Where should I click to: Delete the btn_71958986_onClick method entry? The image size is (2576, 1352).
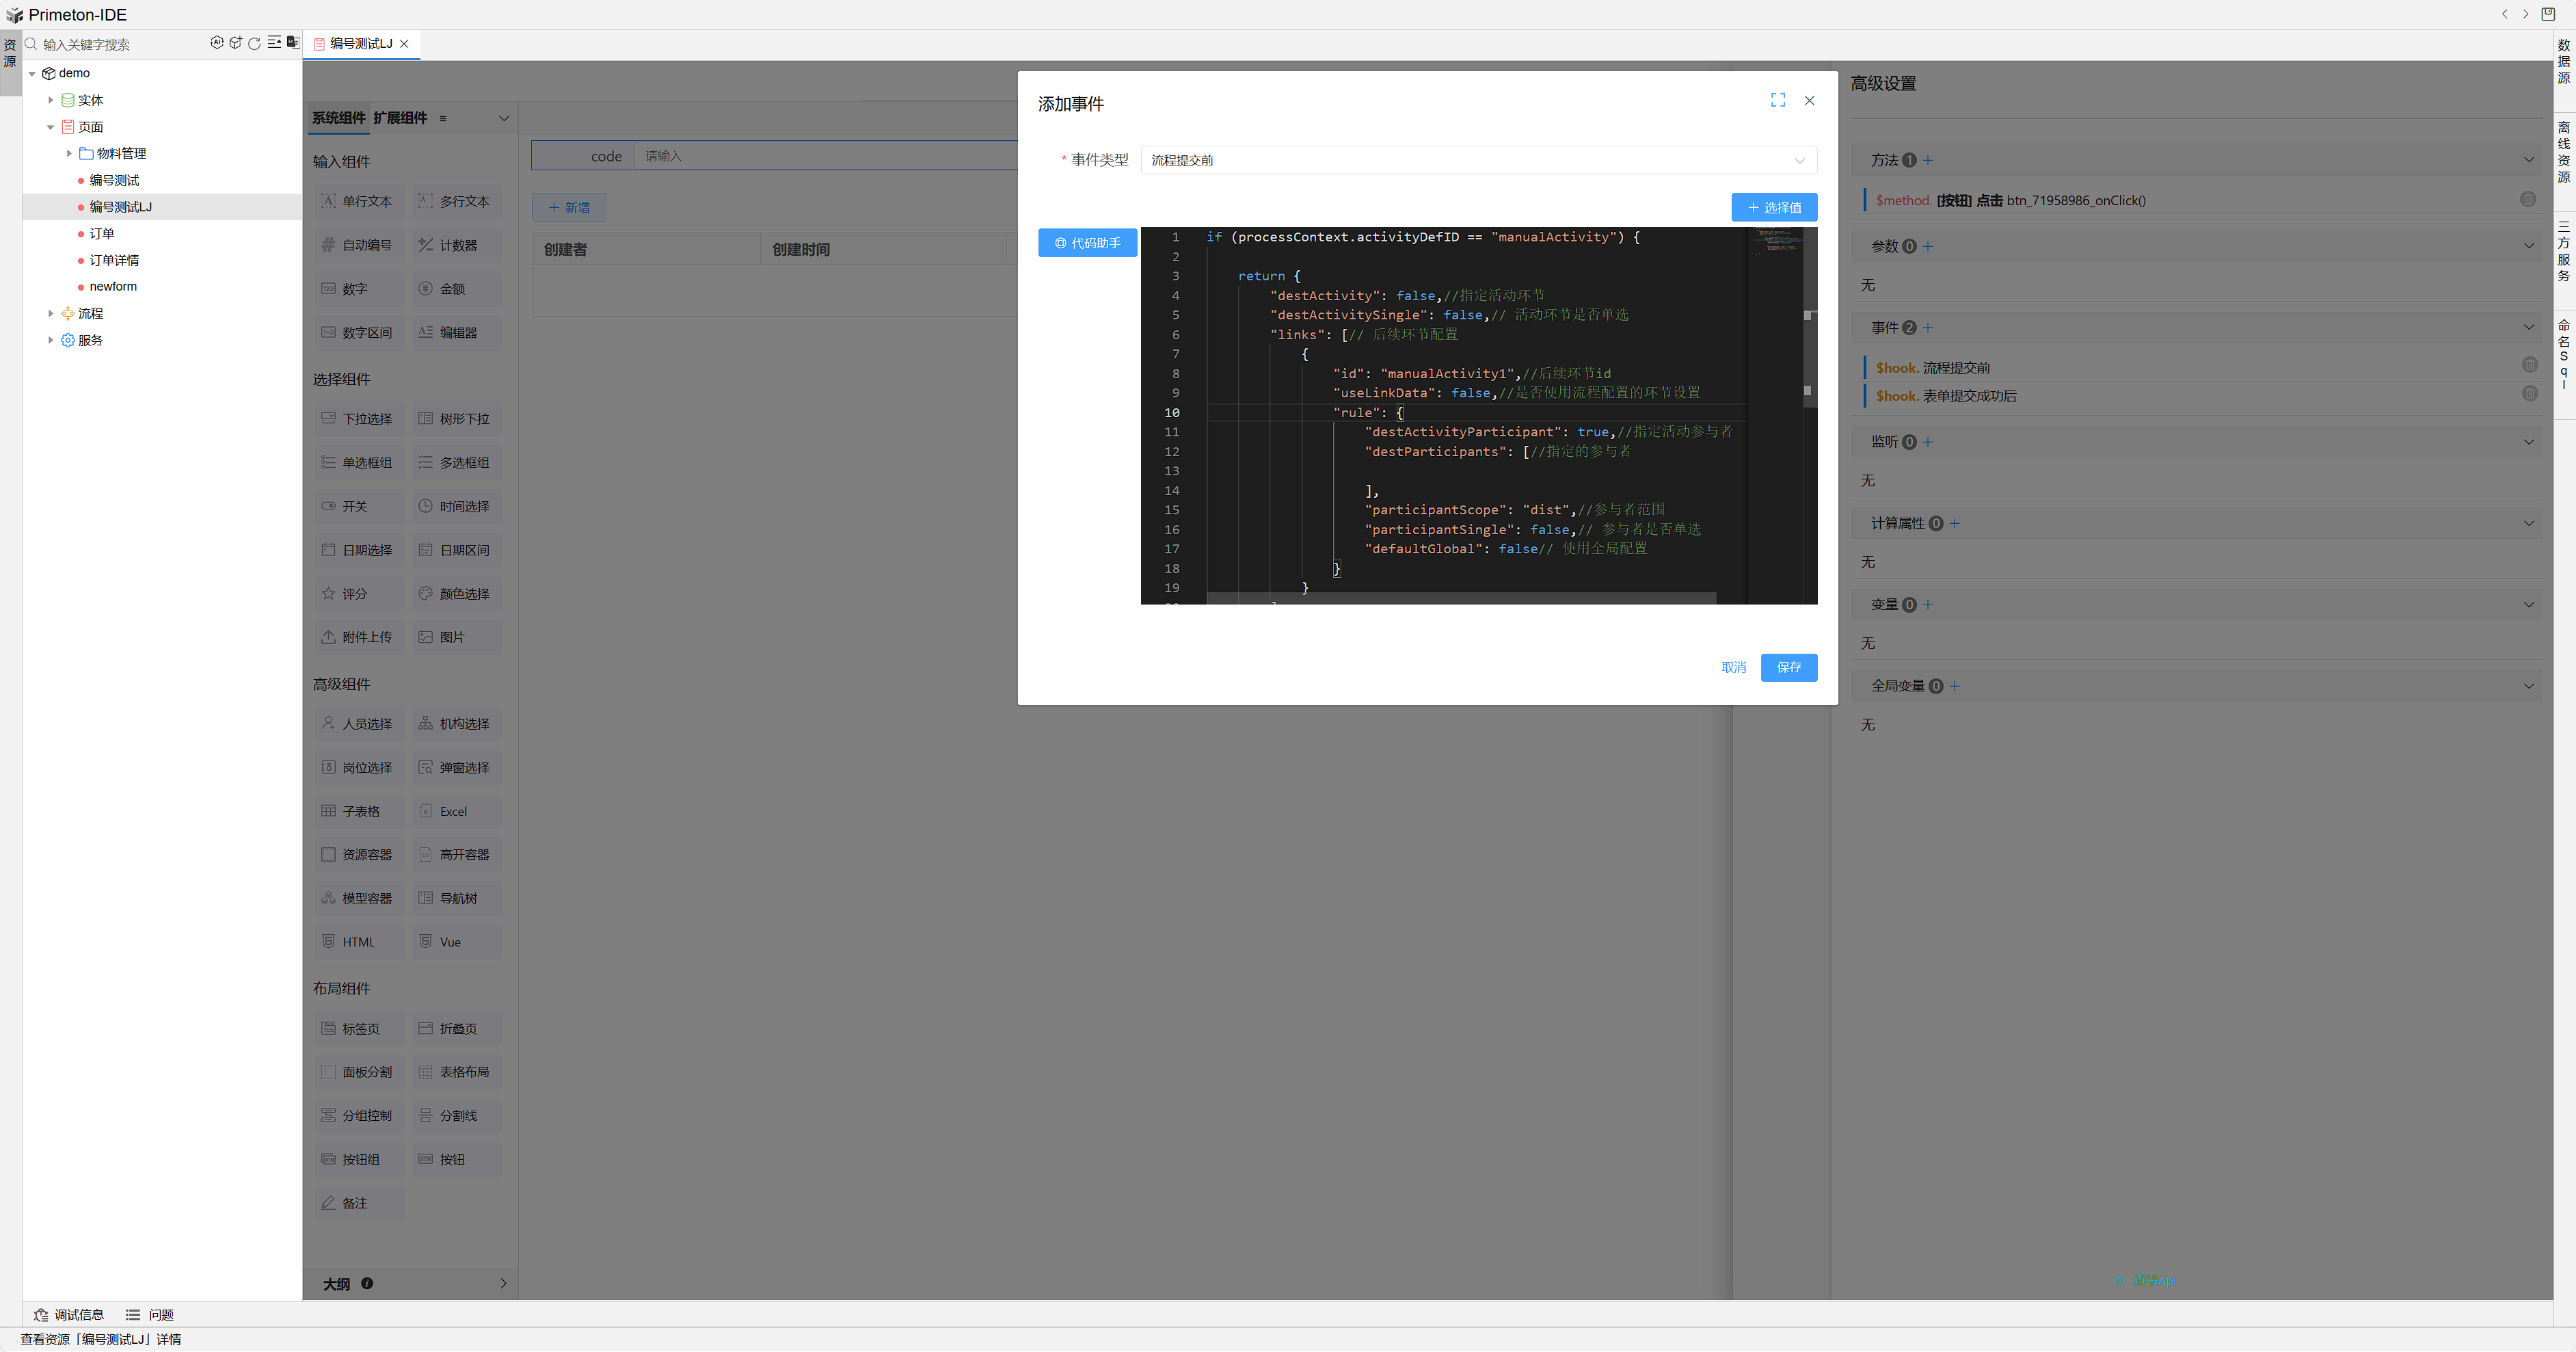coord(2527,200)
